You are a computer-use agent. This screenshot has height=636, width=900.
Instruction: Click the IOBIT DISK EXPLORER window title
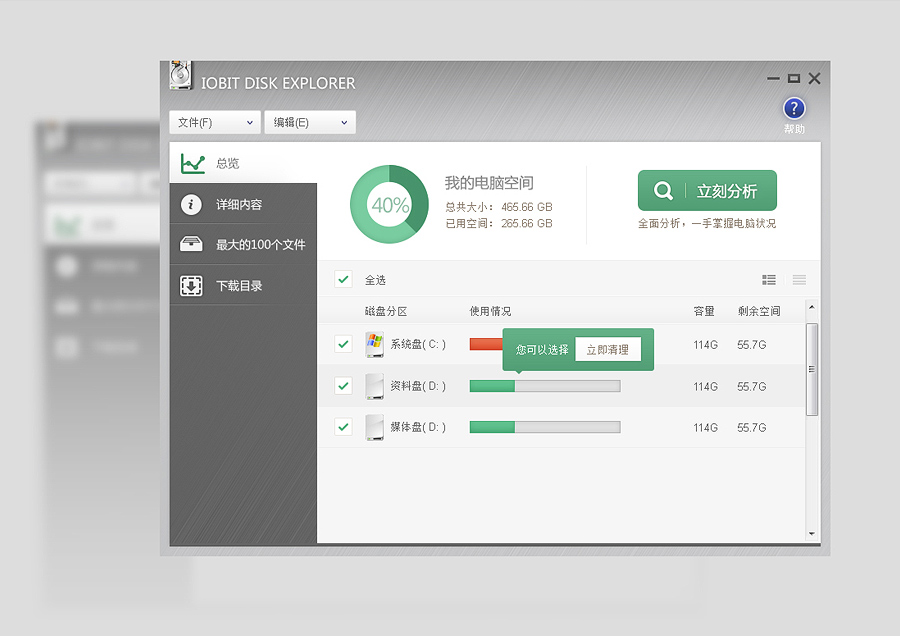(278, 84)
